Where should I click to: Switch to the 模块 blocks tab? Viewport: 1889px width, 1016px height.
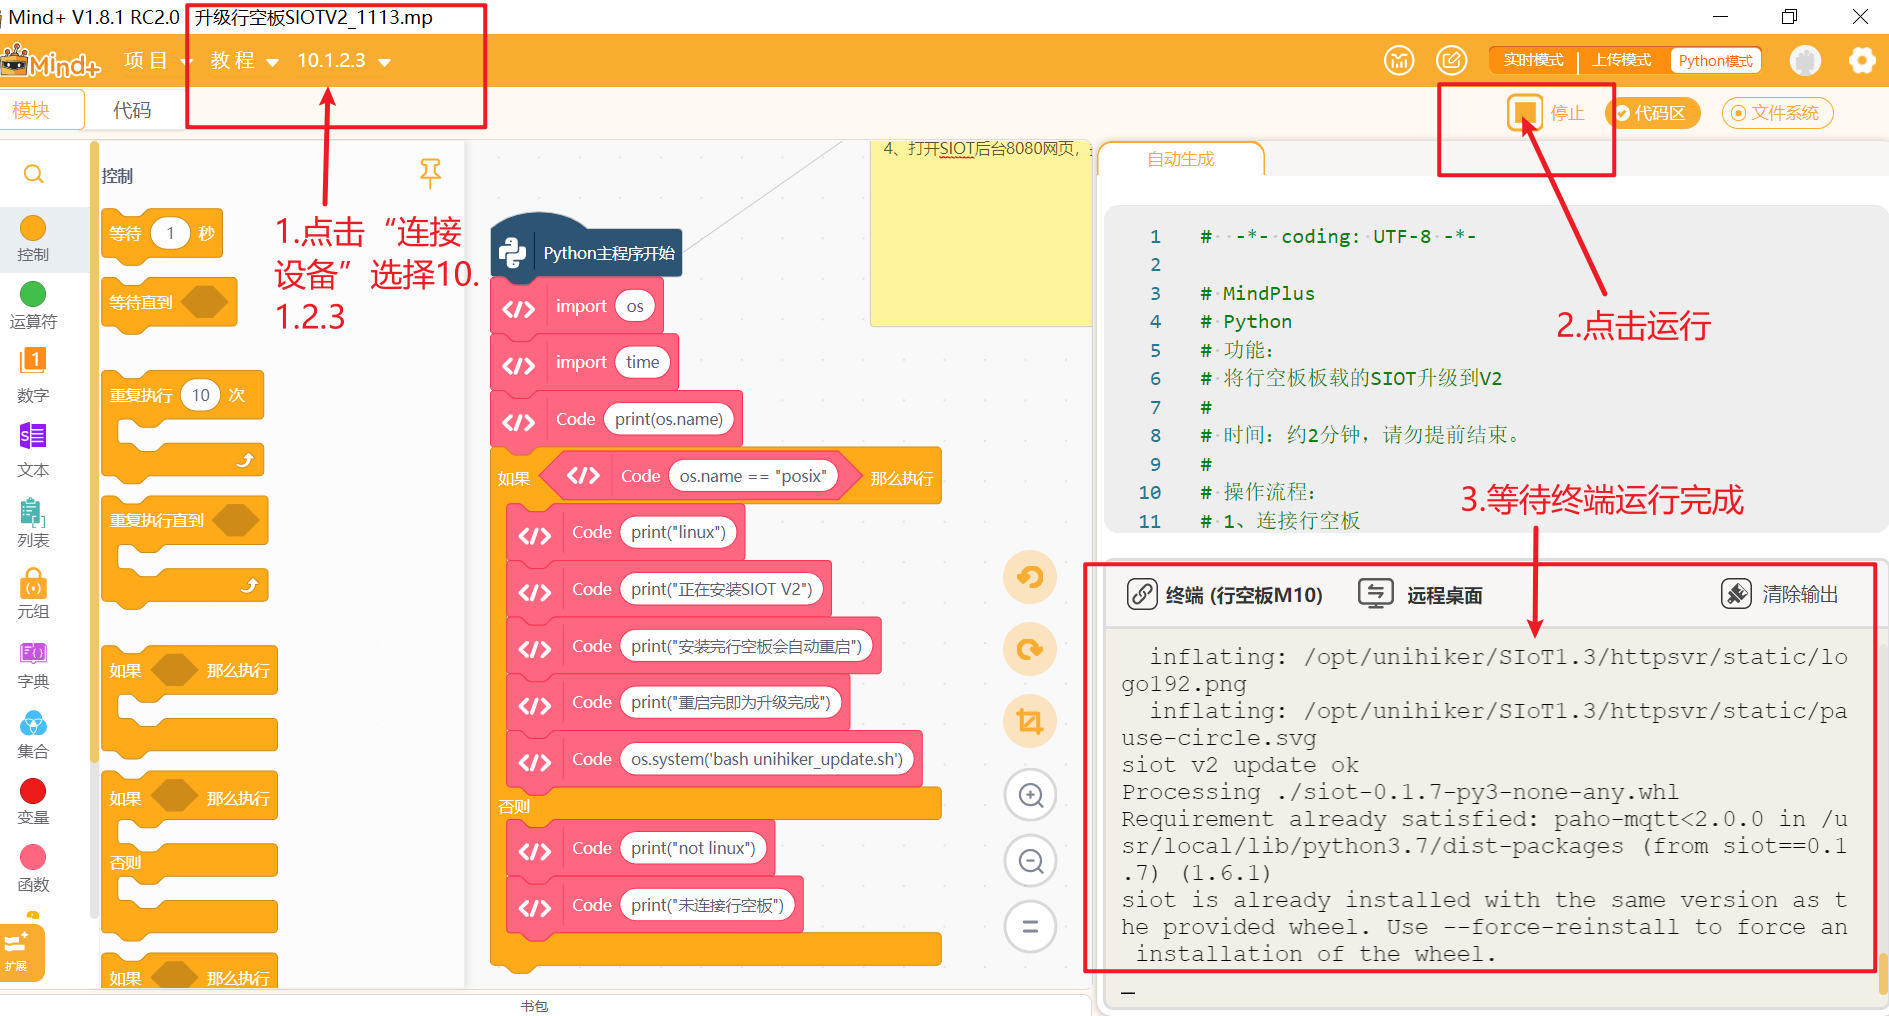(x=40, y=110)
